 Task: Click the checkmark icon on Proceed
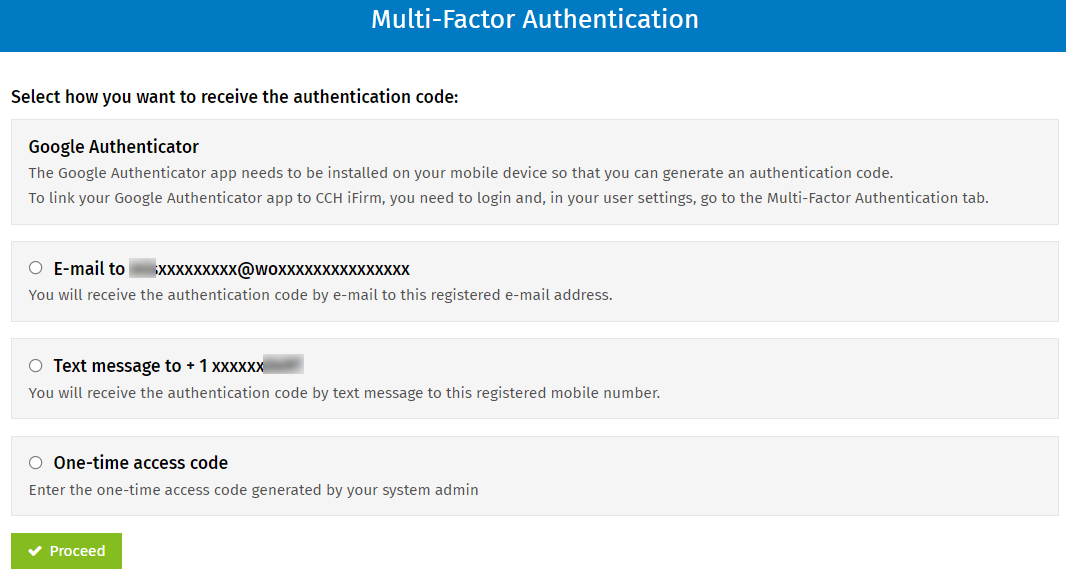35,551
